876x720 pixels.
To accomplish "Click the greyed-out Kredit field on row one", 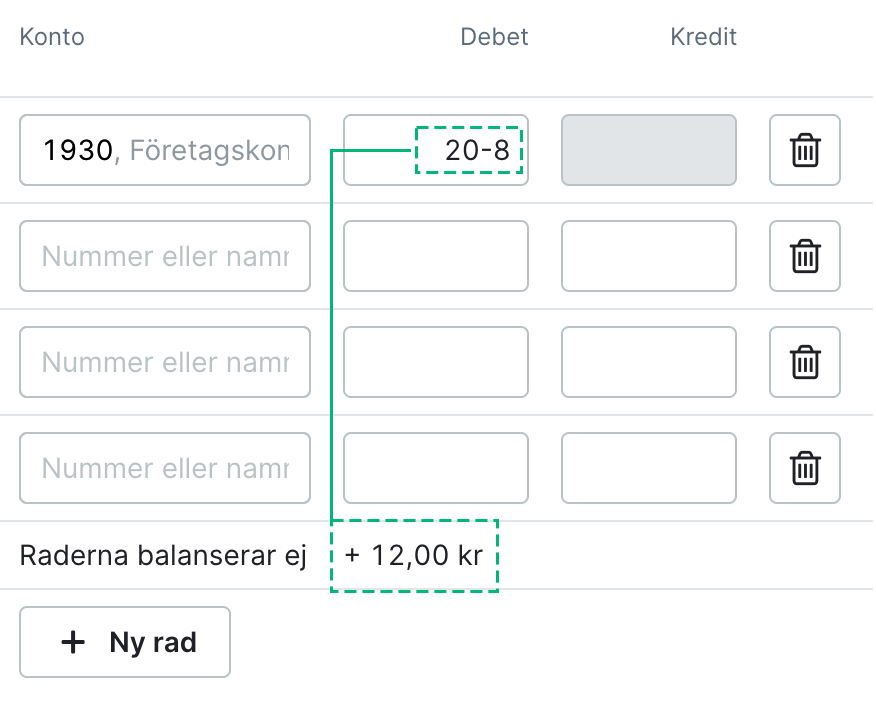I will [x=648, y=150].
